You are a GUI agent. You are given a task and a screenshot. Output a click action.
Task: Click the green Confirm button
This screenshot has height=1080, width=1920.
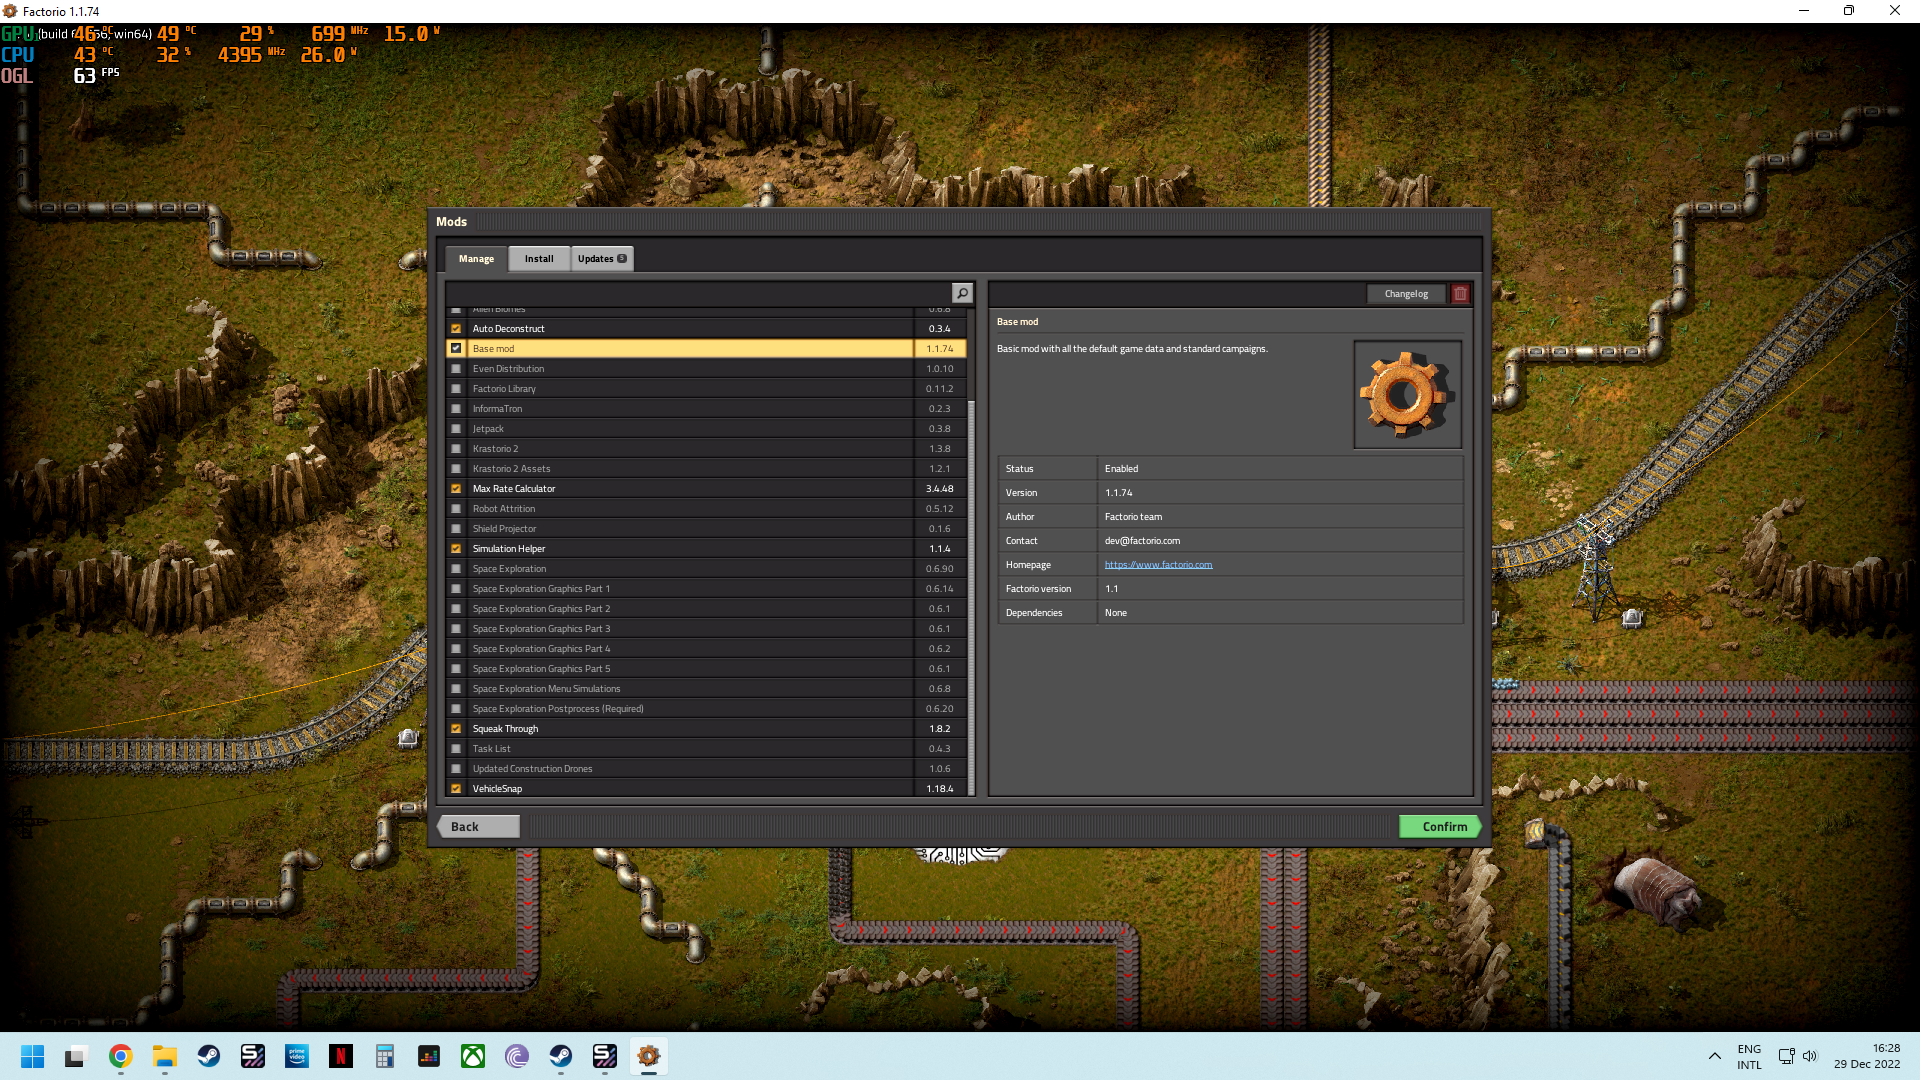1440,827
